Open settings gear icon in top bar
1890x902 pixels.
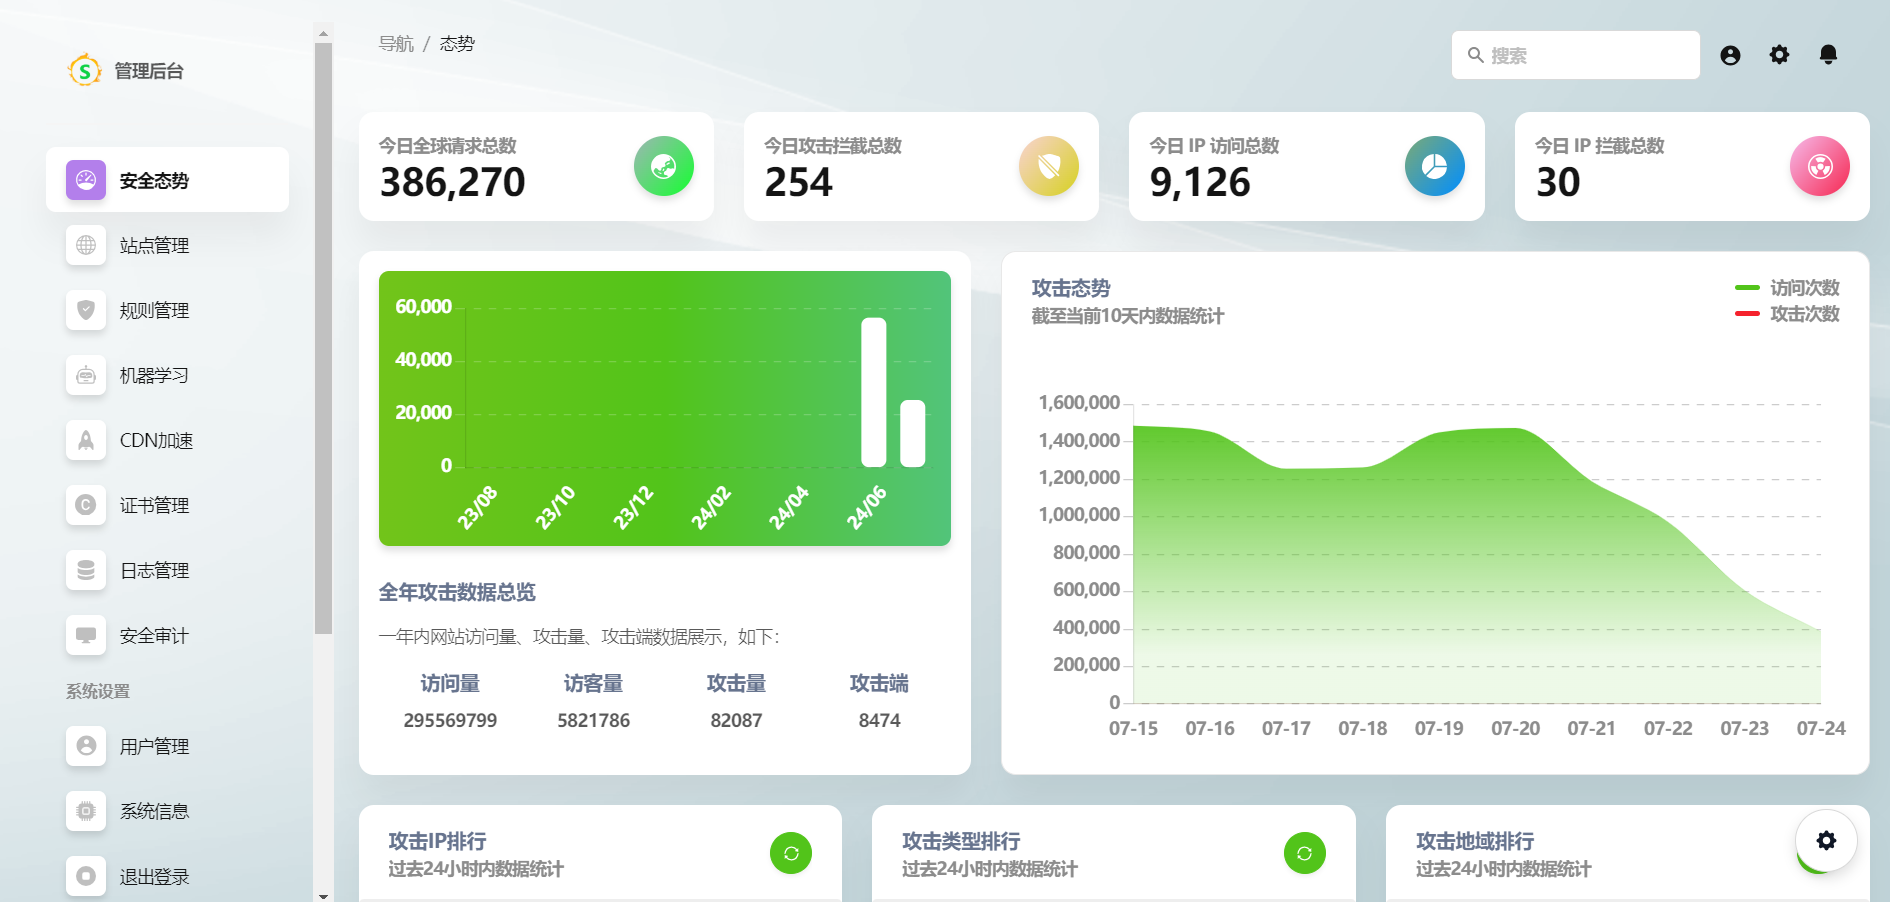coord(1779,55)
